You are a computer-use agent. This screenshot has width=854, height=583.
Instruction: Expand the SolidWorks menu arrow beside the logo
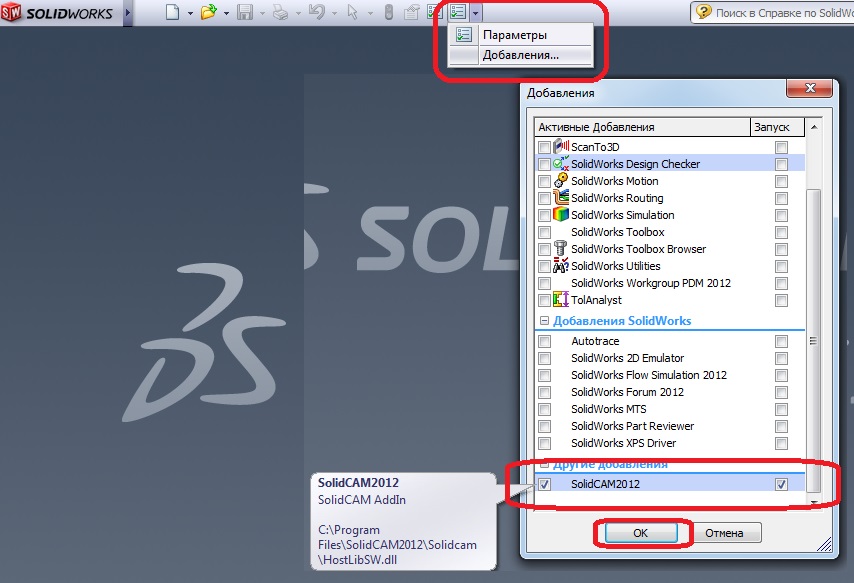(128, 13)
